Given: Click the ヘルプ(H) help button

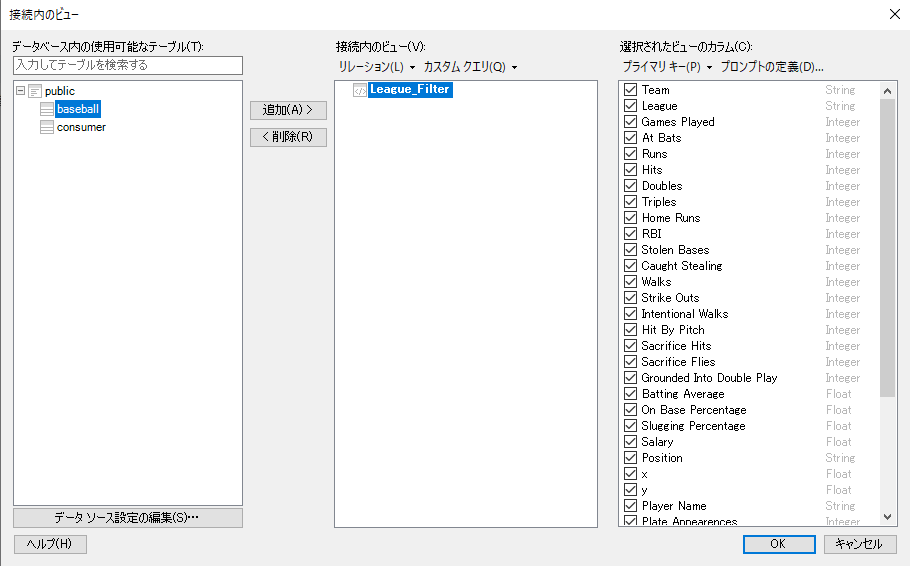Looking at the screenshot, I should (50, 544).
